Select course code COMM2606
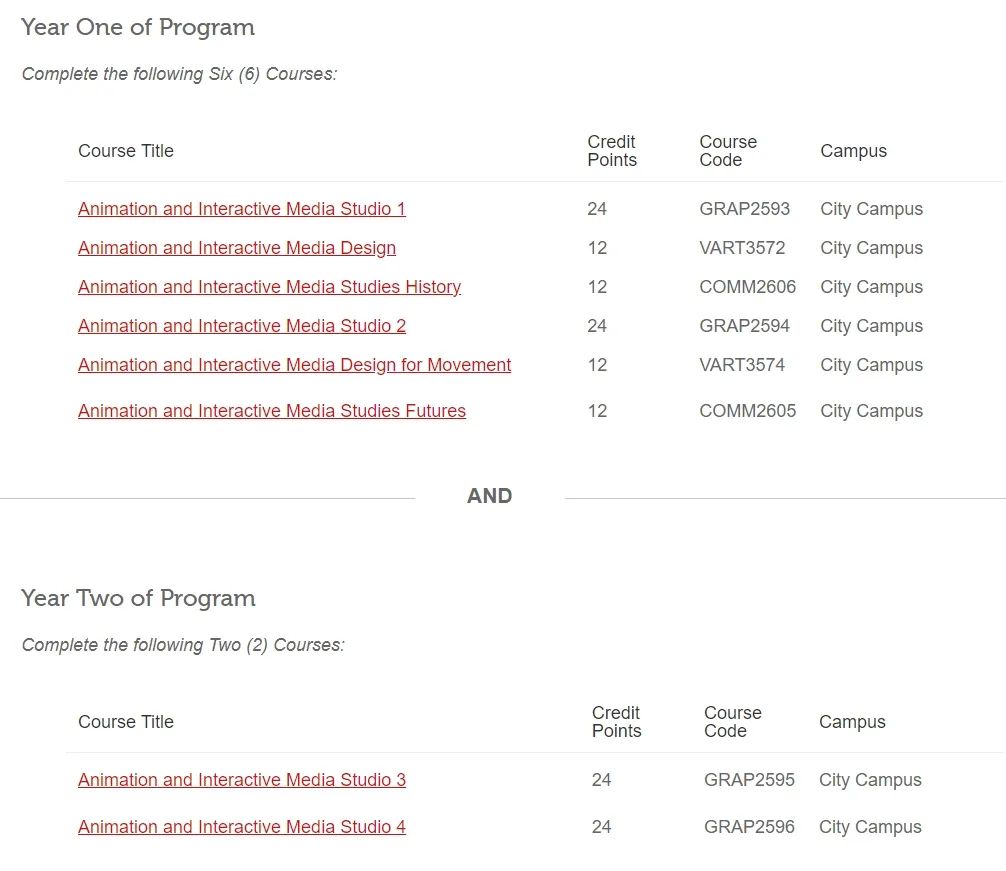 point(747,287)
